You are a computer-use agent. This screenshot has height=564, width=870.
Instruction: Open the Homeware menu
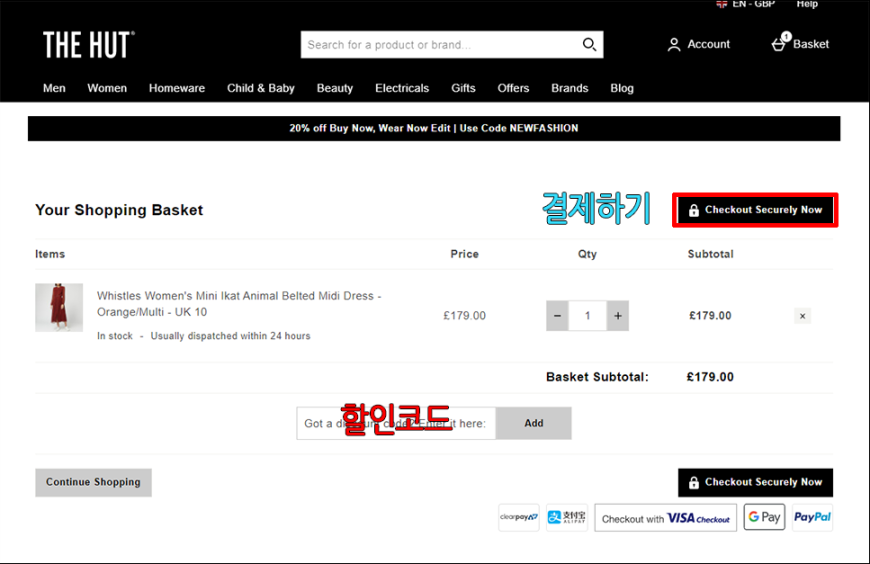(177, 88)
